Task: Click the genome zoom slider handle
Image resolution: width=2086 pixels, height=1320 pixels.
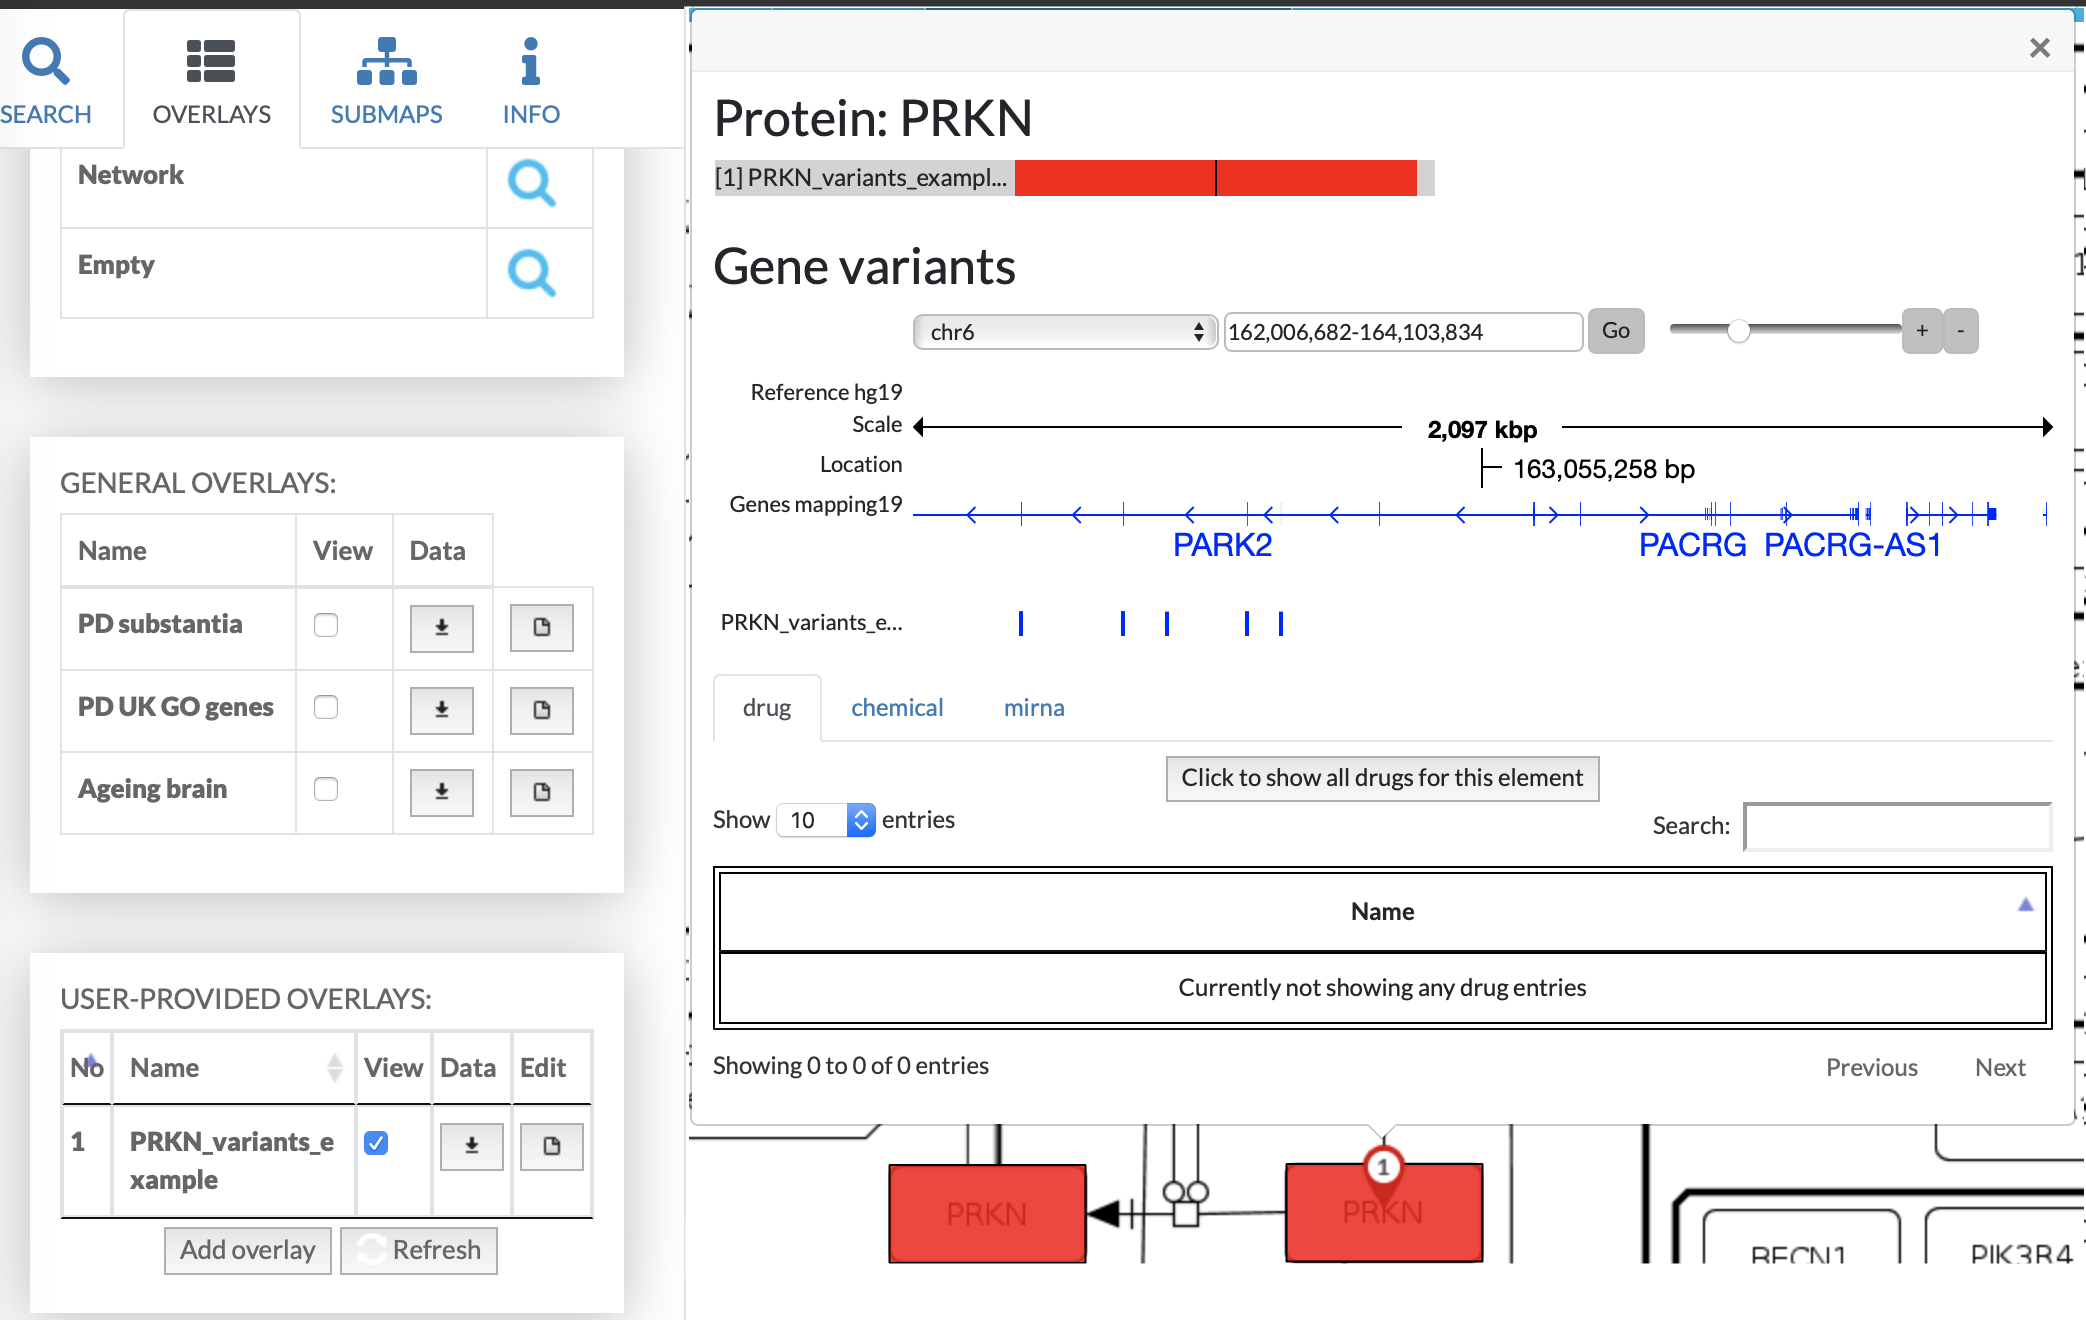Action: click(x=1739, y=331)
